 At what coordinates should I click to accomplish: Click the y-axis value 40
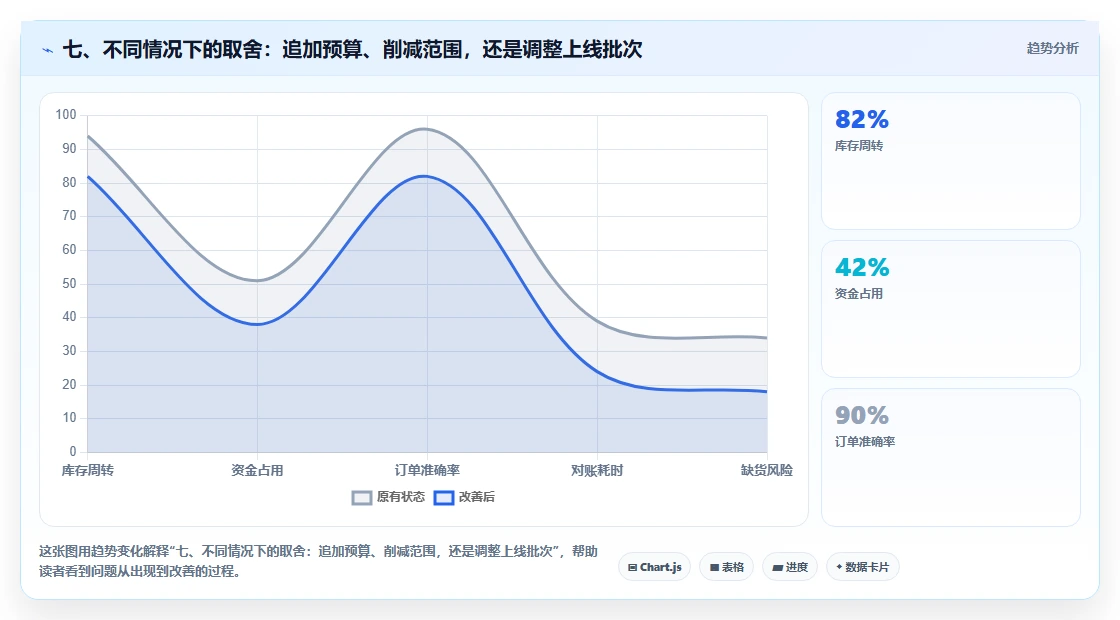point(69,317)
